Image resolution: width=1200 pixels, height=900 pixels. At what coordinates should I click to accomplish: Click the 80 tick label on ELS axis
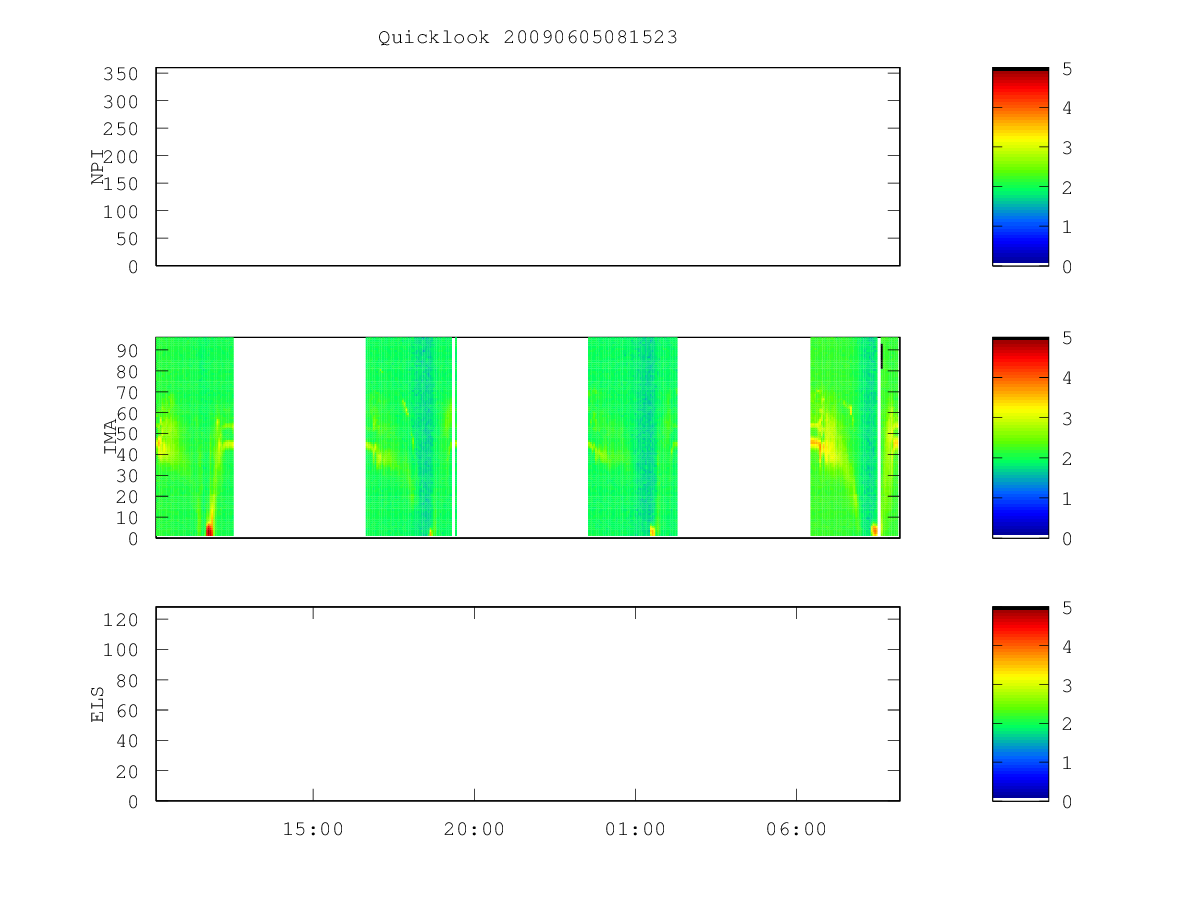coord(127,680)
